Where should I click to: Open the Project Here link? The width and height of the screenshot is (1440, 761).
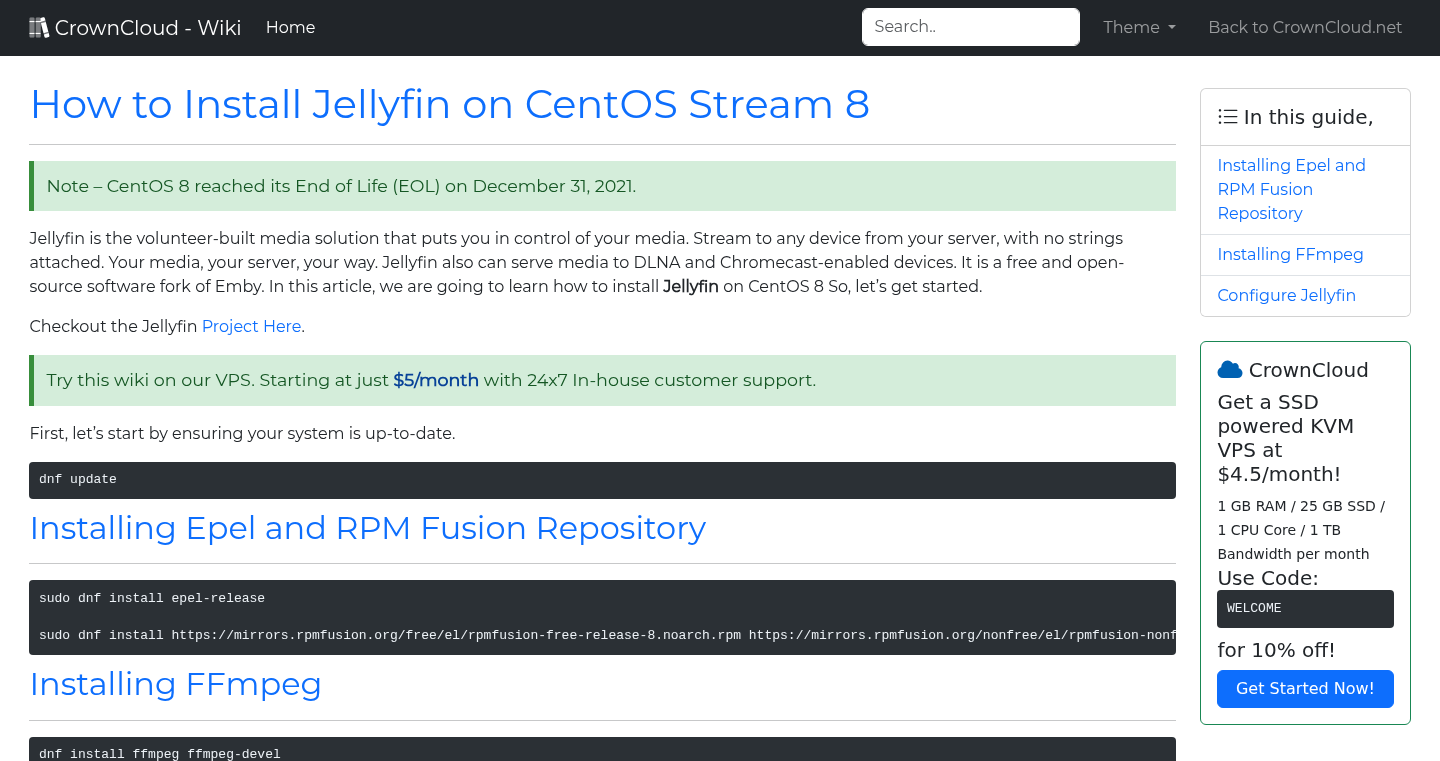point(251,326)
